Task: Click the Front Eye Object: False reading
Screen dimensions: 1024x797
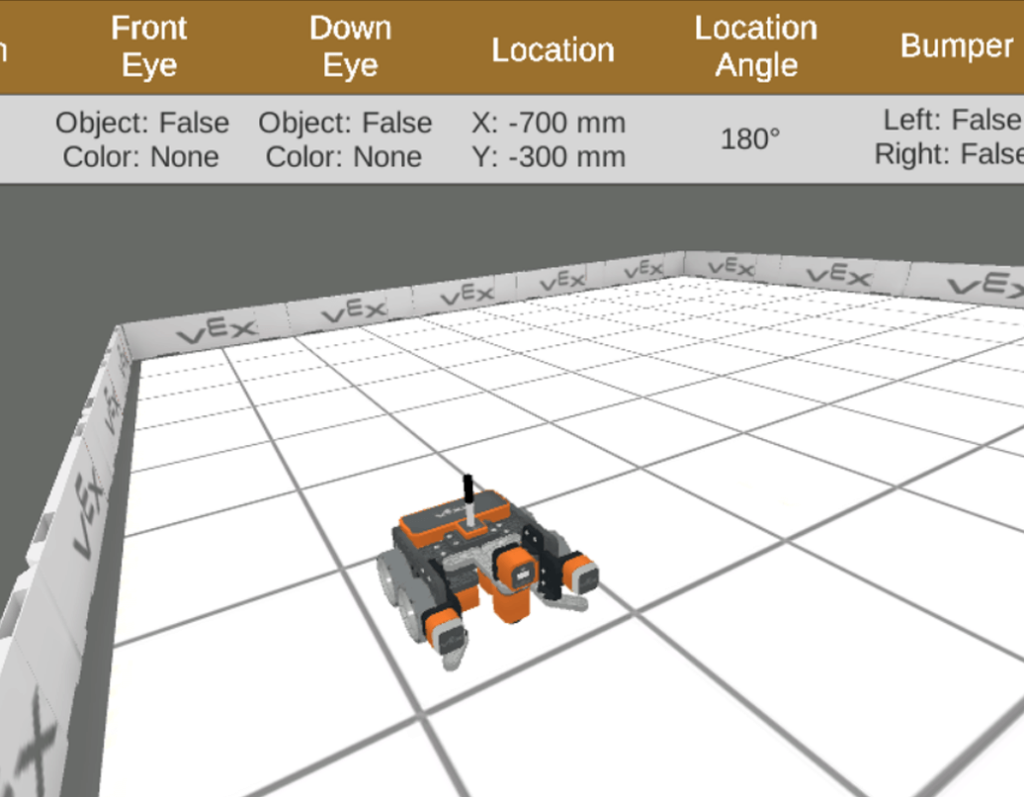Action: tap(142, 123)
